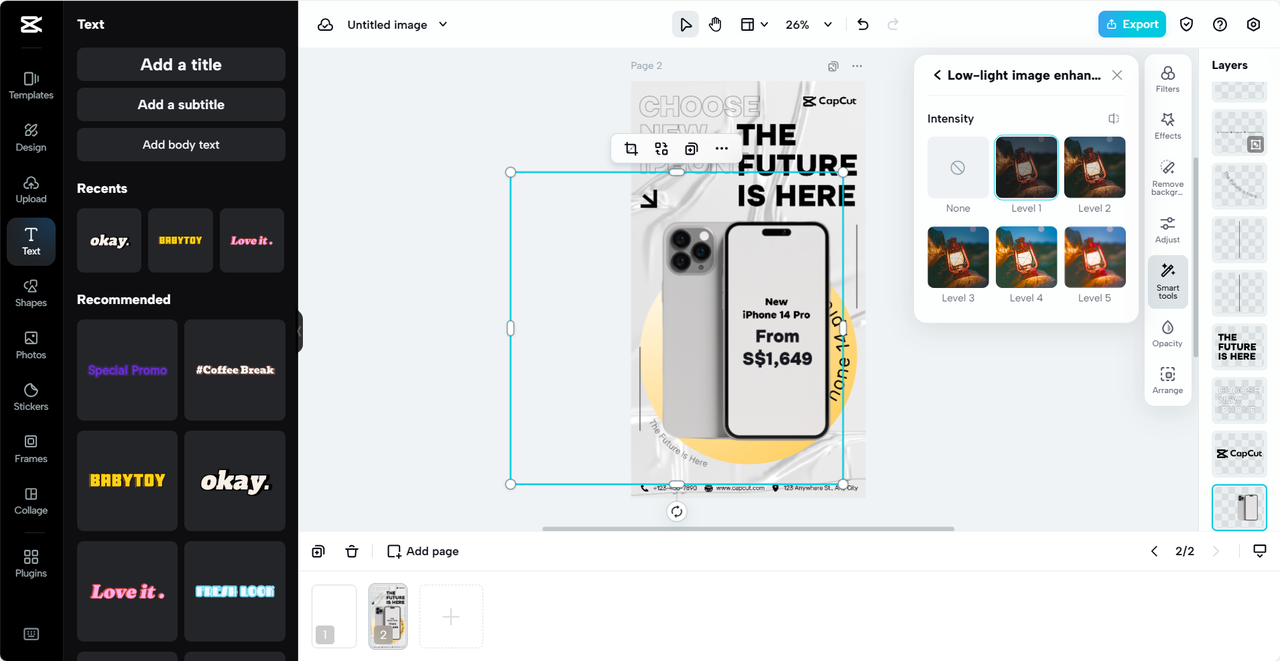Viewport: 1280px width, 661px height.
Task: Open the Shapes sidebar panel
Action: click(x=31, y=294)
